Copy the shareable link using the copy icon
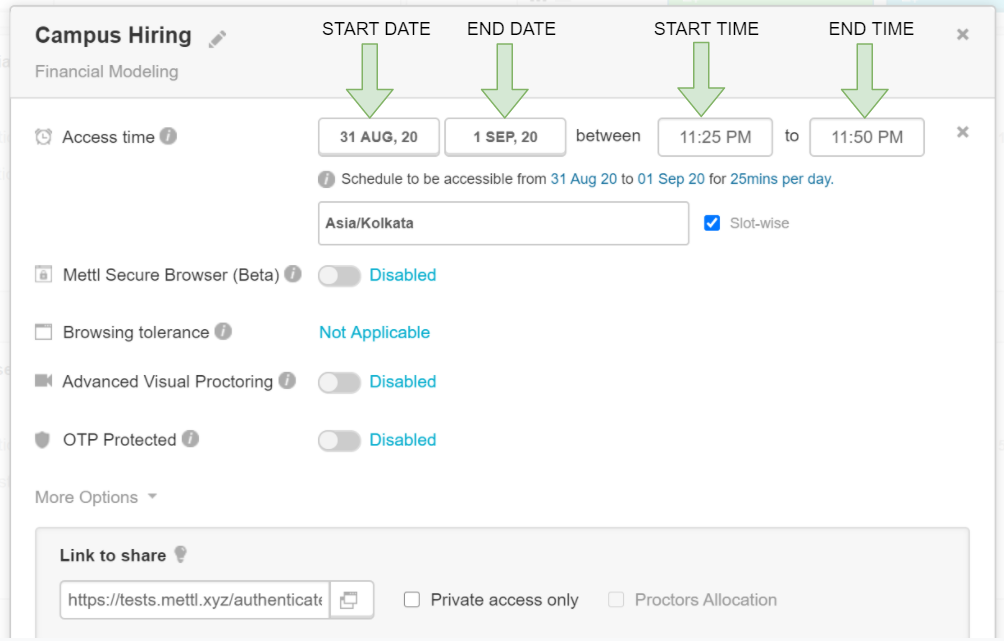 [352, 599]
